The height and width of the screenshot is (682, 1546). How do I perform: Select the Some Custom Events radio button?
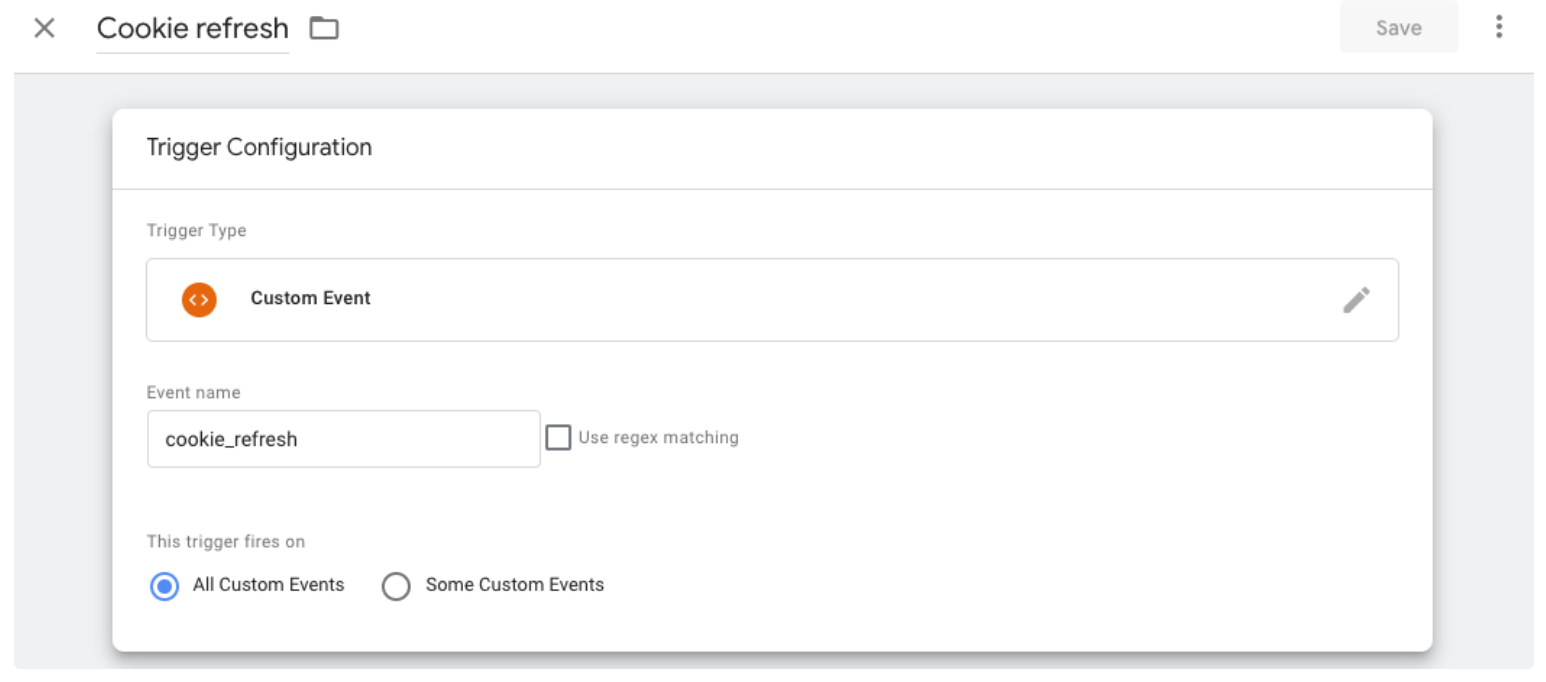click(396, 586)
